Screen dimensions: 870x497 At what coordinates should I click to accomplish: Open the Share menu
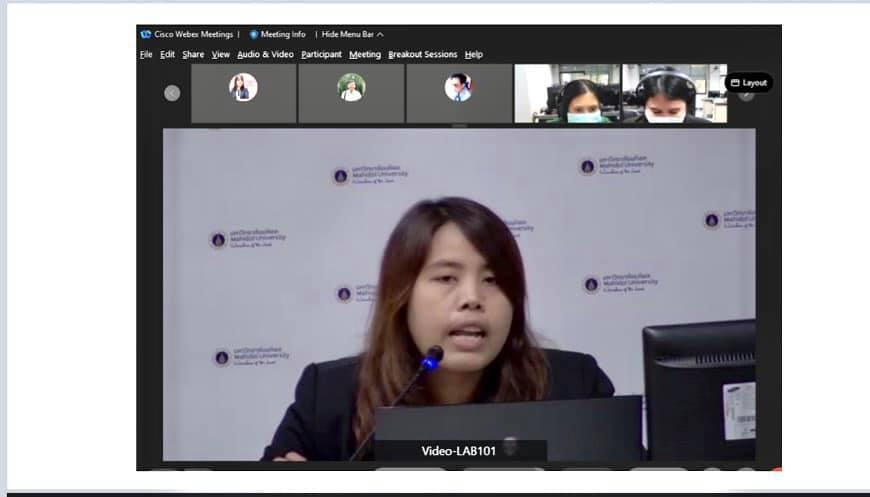pos(193,54)
